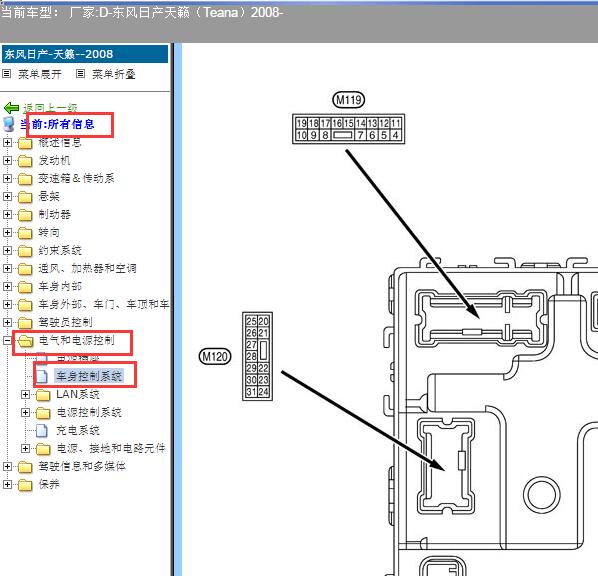Click the 返回上一级 back link

pyautogui.click(x=50, y=108)
